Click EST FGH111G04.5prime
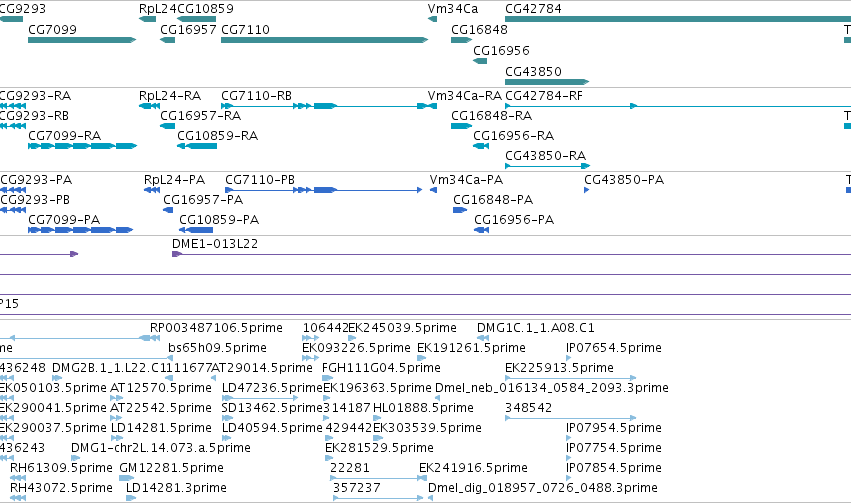The width and height of the screenshot is (851, 503). [381, 368]
